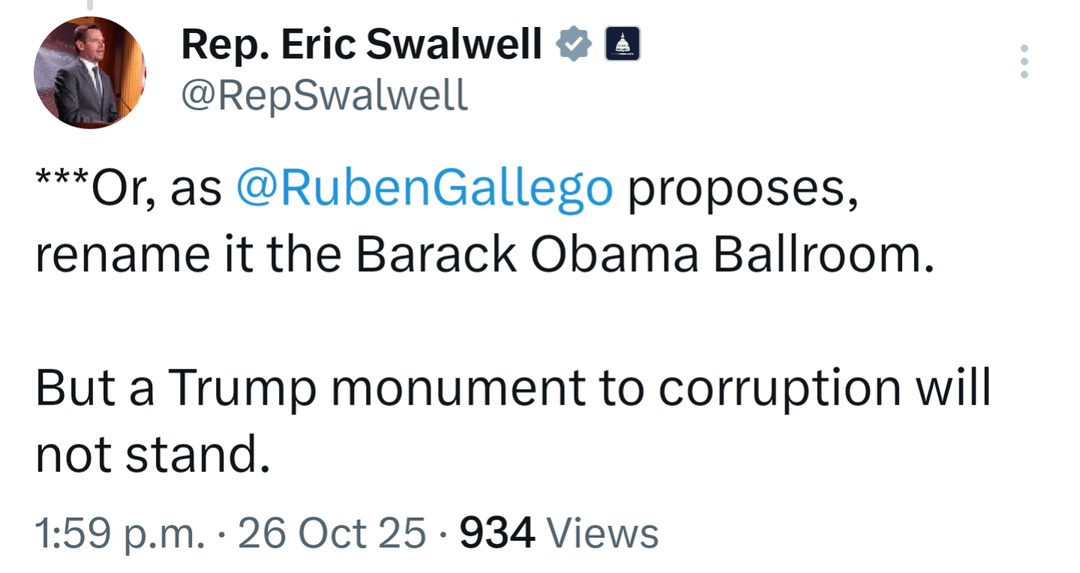1080x573 pixels.
Task: Click the @RepSwalwell handle
Action: coord(324,95)
